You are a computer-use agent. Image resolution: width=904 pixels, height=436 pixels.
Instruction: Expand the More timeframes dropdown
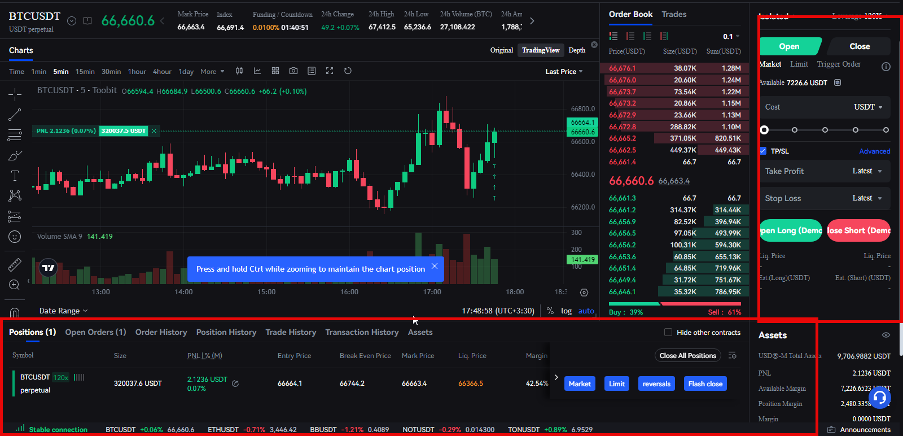tap(212, 72)
